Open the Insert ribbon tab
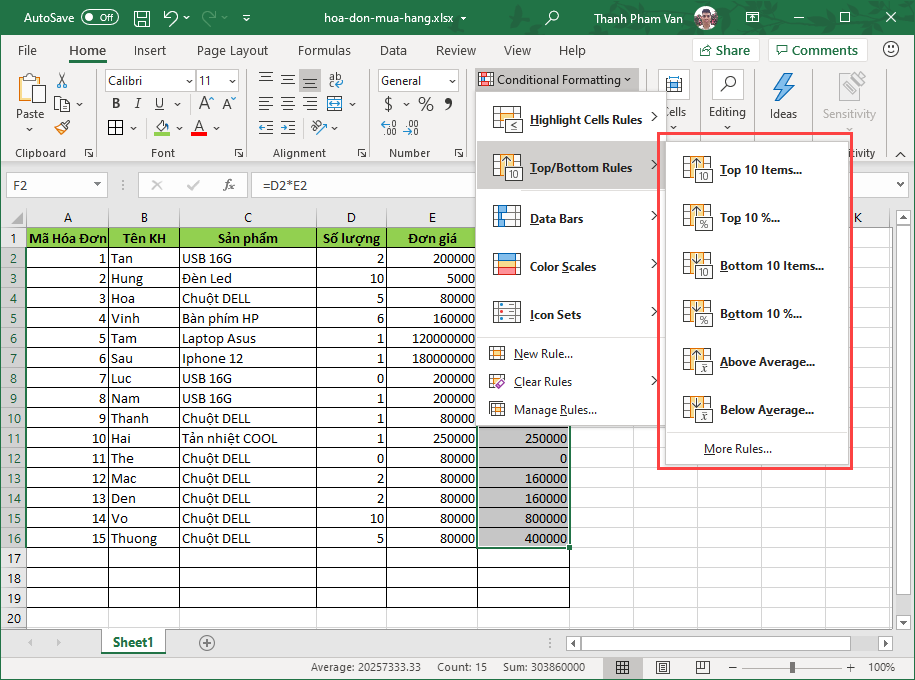The height and width of the screenshot is (680, 915). click(x=149, y=51)
